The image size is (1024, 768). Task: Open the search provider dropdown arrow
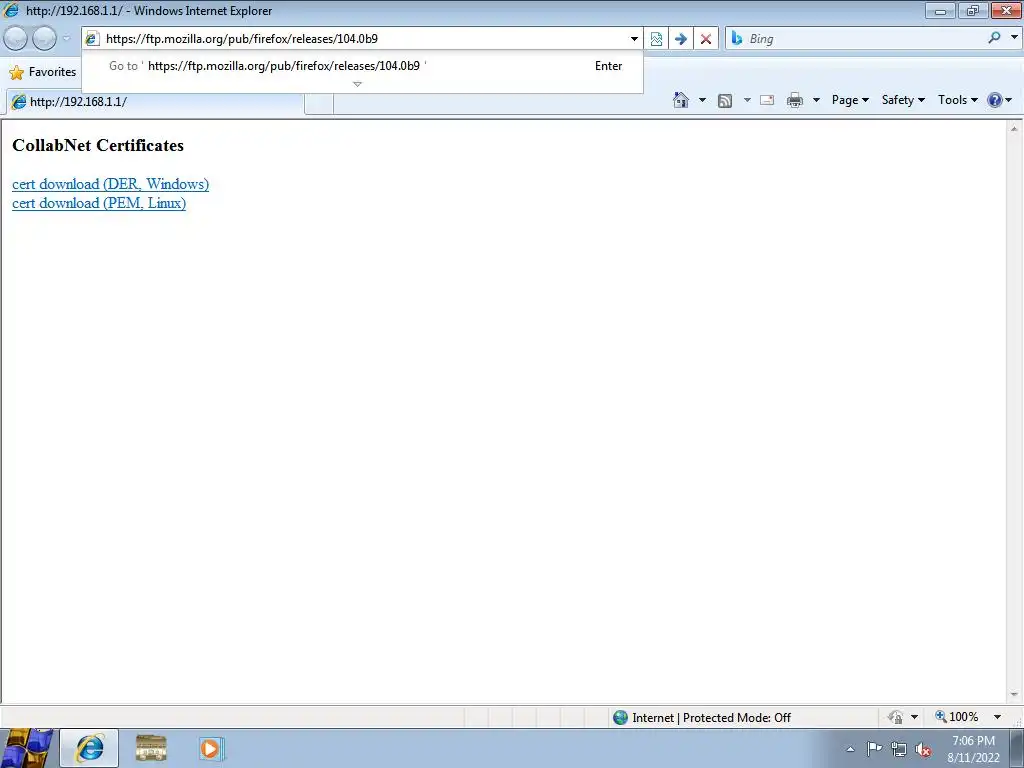click(x=1014, y=37)
